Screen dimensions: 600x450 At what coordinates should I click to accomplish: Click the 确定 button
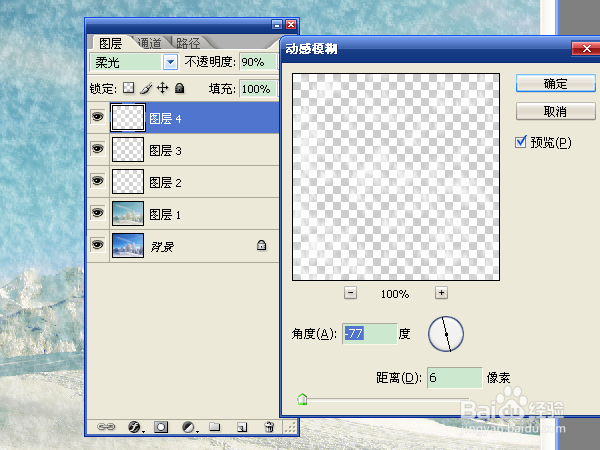pos(556,83)
